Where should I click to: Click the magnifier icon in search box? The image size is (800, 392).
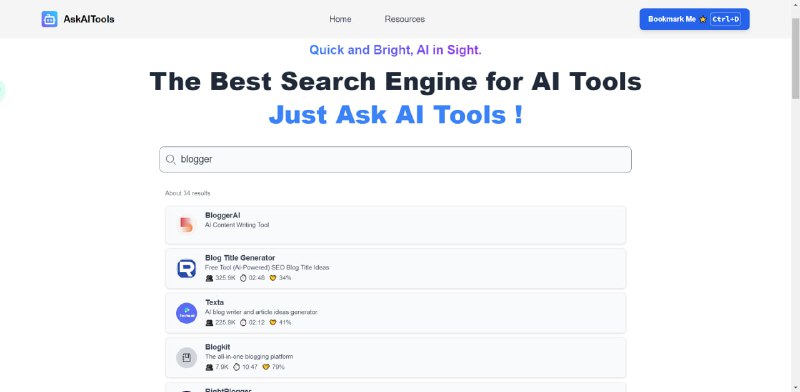(171, 160)
